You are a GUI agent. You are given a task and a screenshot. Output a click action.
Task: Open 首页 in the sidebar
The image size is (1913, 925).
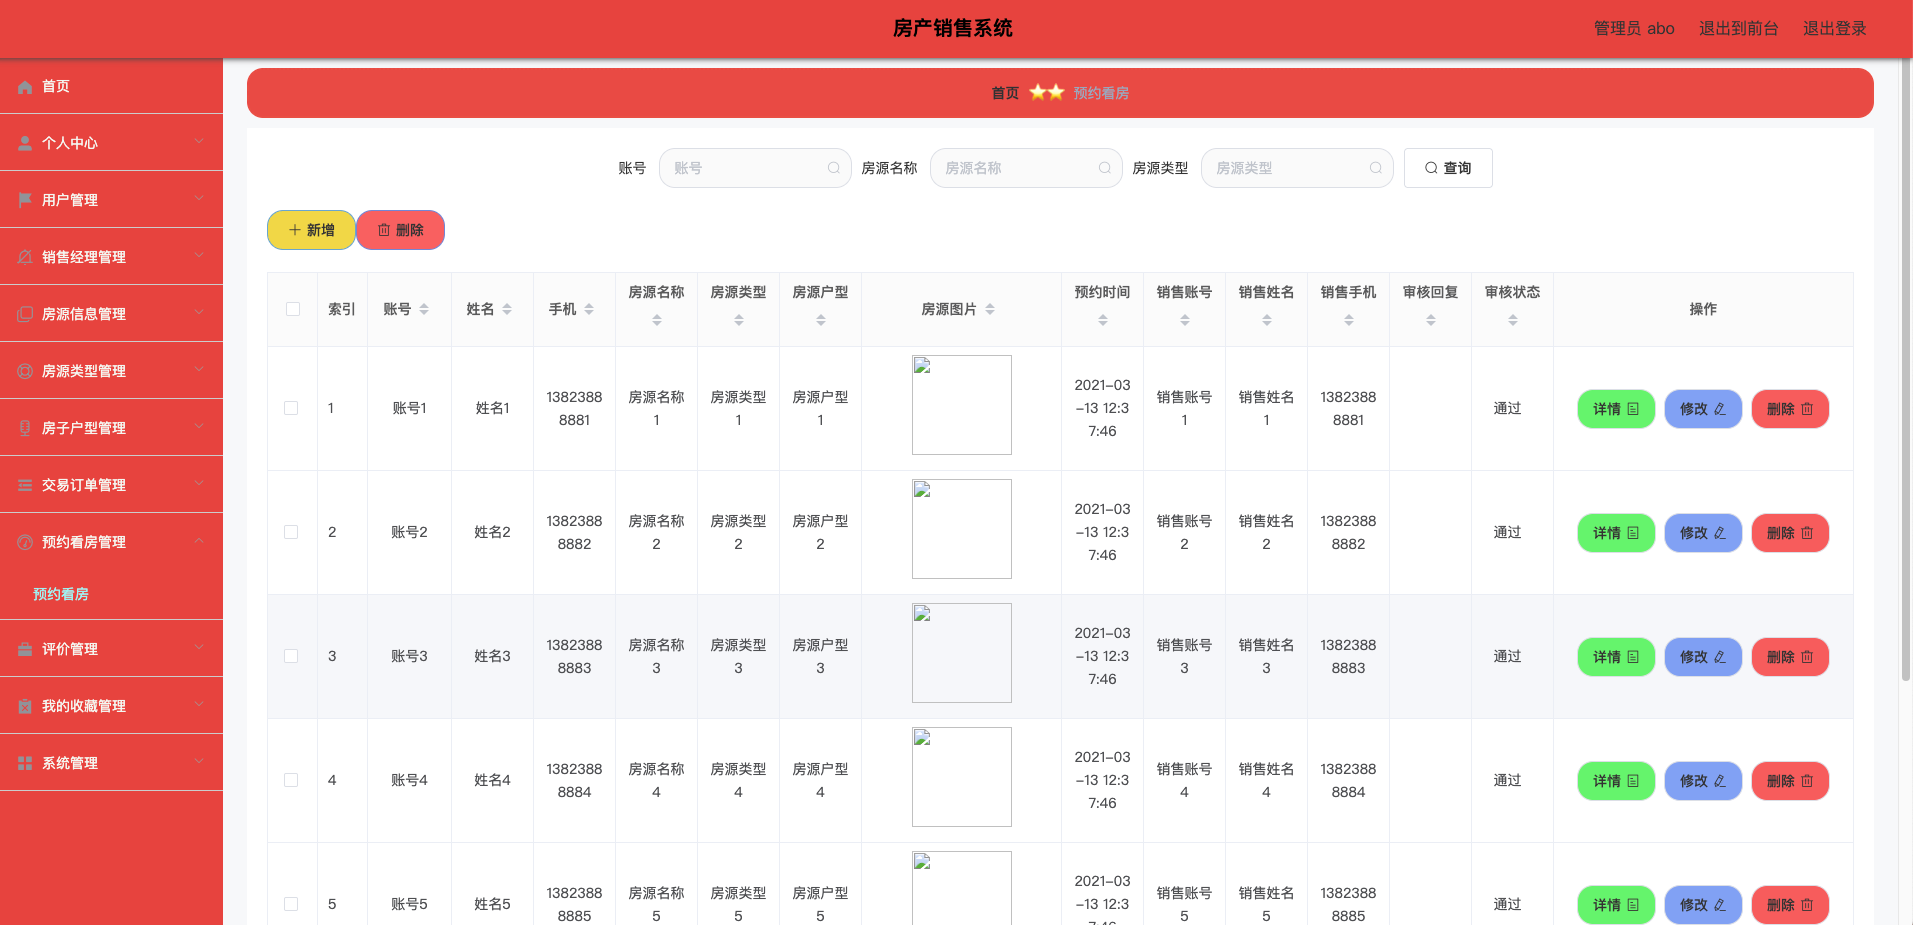coord(111,87)
